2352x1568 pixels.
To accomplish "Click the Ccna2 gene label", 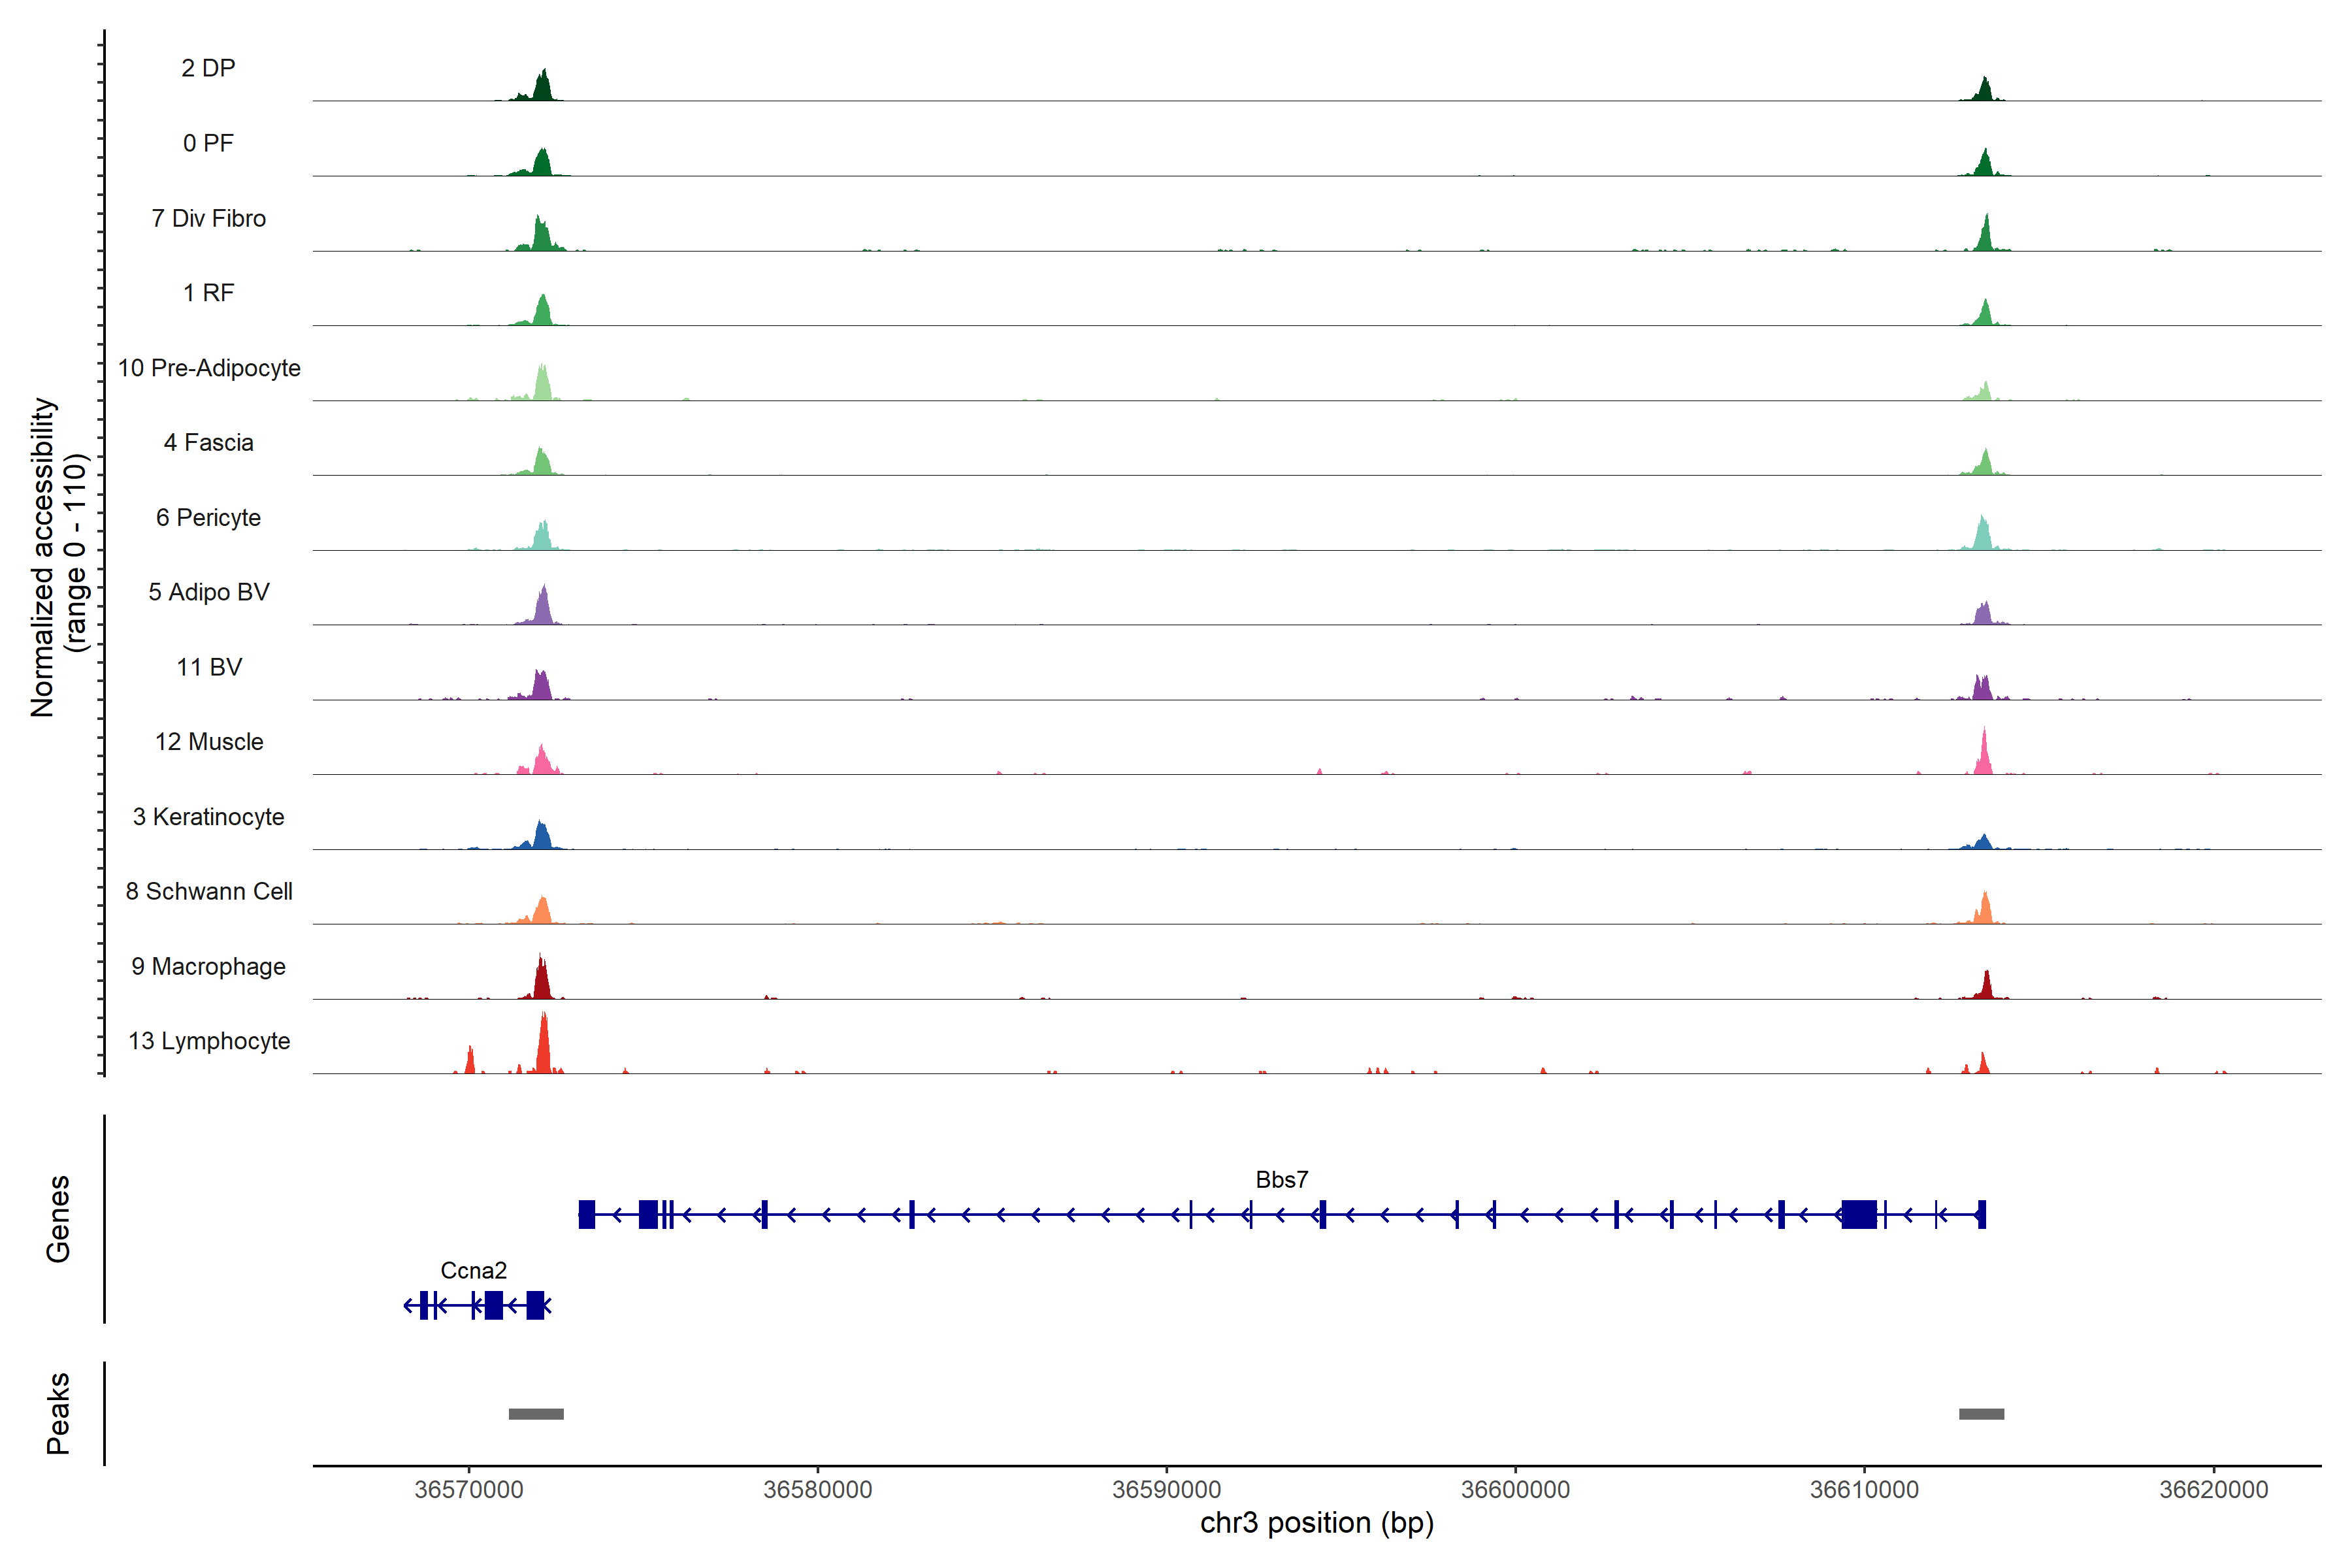I will click(x=473, y=1270).
